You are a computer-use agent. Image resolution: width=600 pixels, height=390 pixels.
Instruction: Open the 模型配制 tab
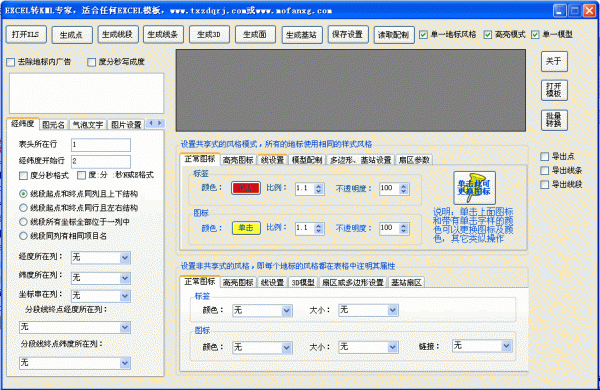(x=307, y=160)
